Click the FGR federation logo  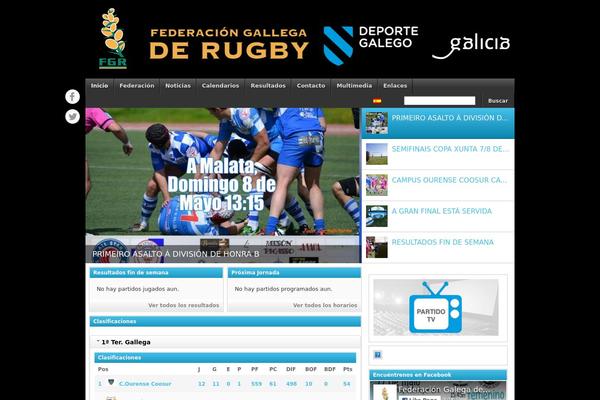[x=113, y=39]
